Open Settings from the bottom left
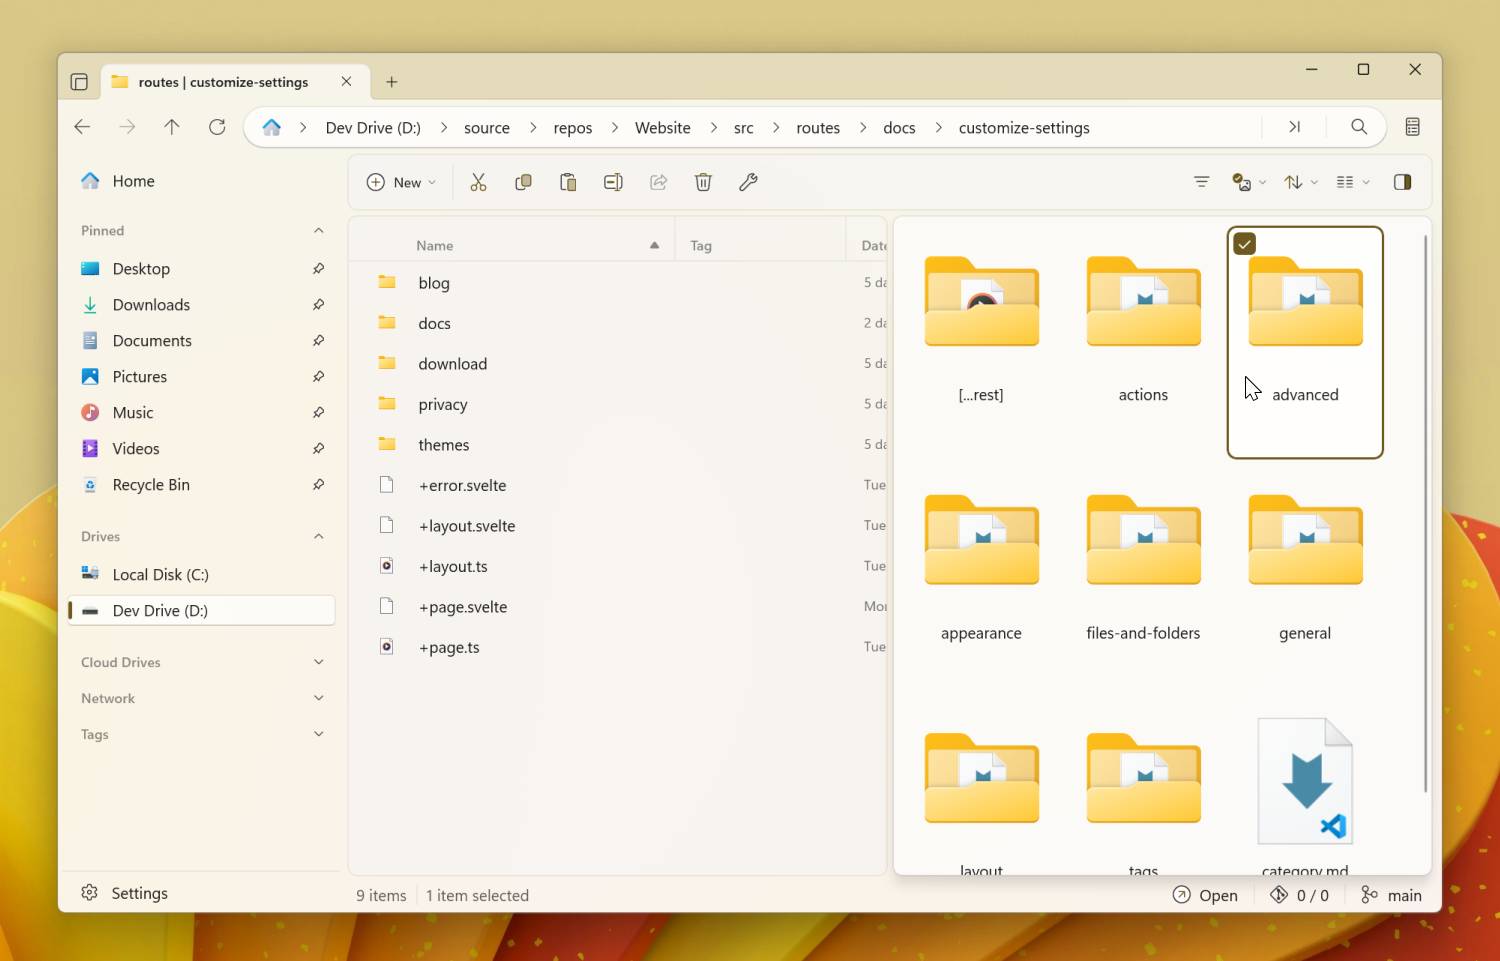Image resolution: width=1500 pixels, height=961 pixels. tap(124, 893)
